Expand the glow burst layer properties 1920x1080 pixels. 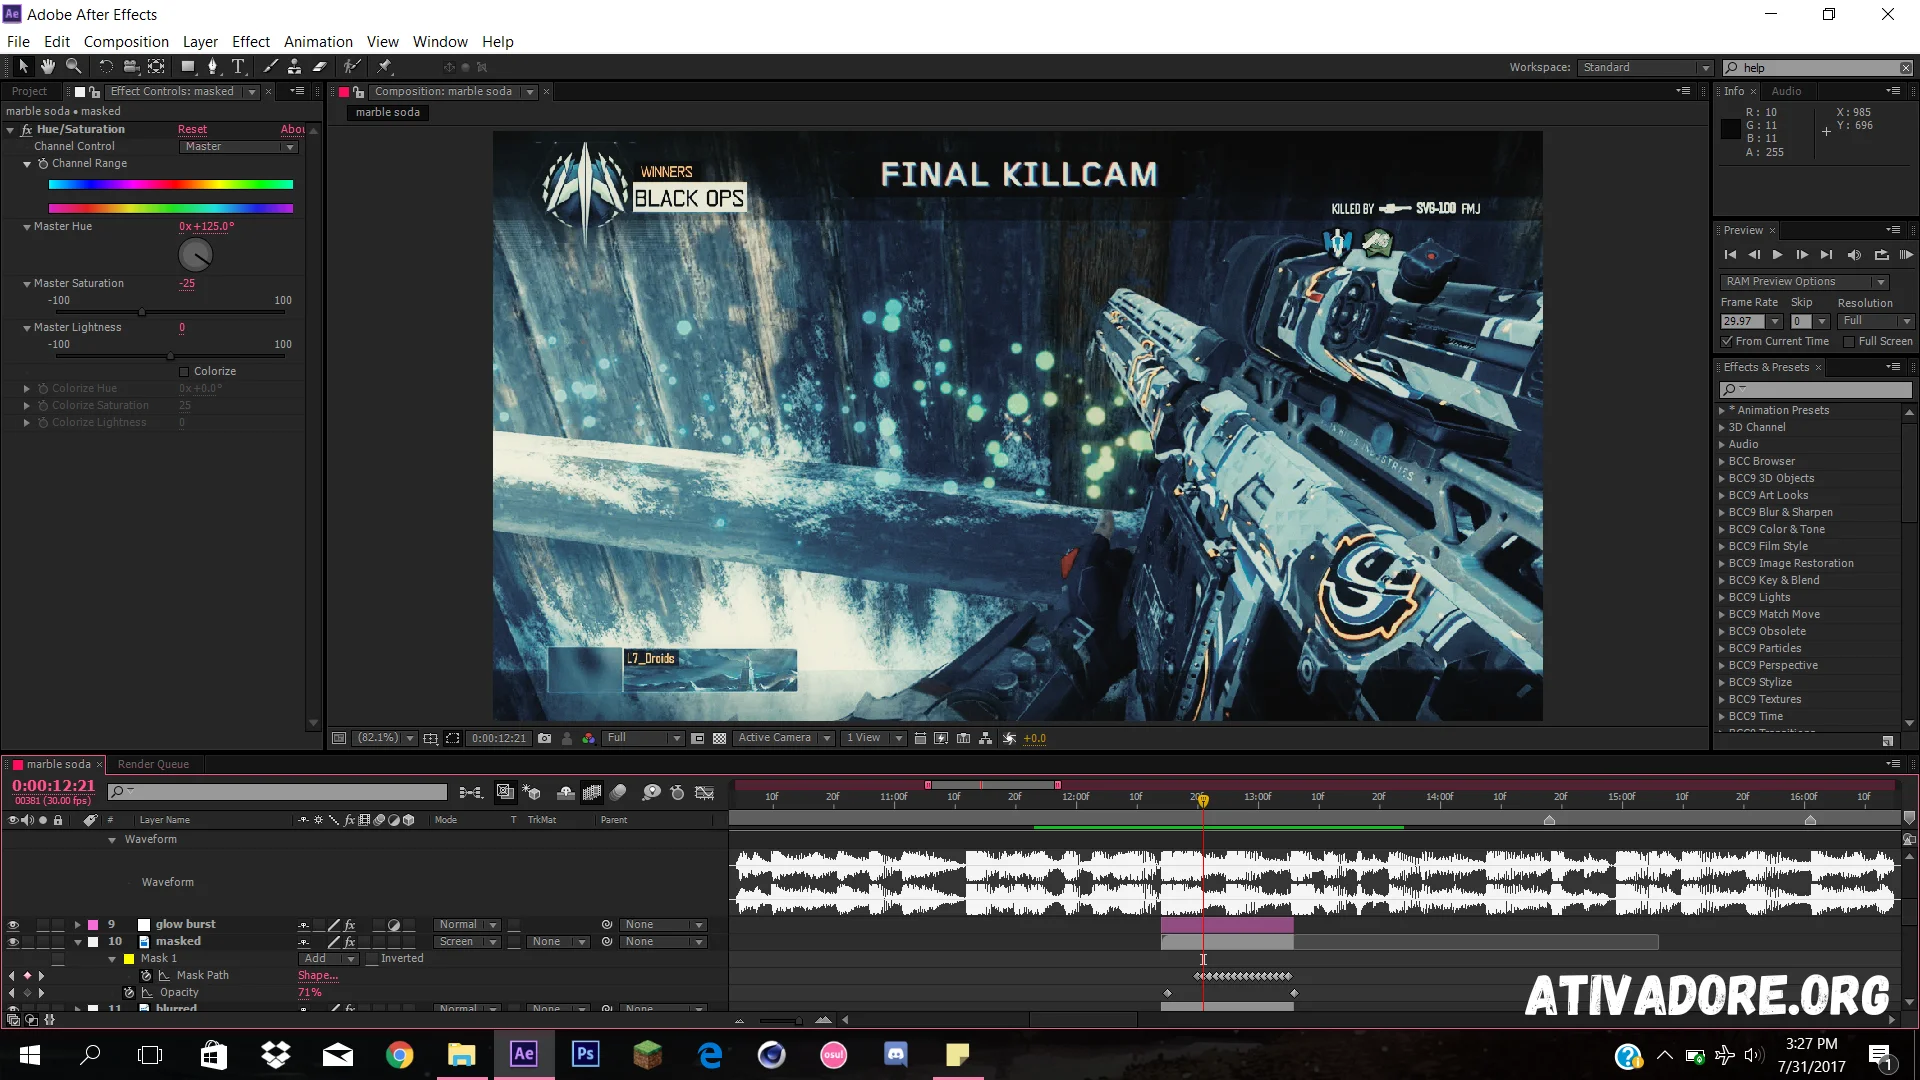coord(77,925)
